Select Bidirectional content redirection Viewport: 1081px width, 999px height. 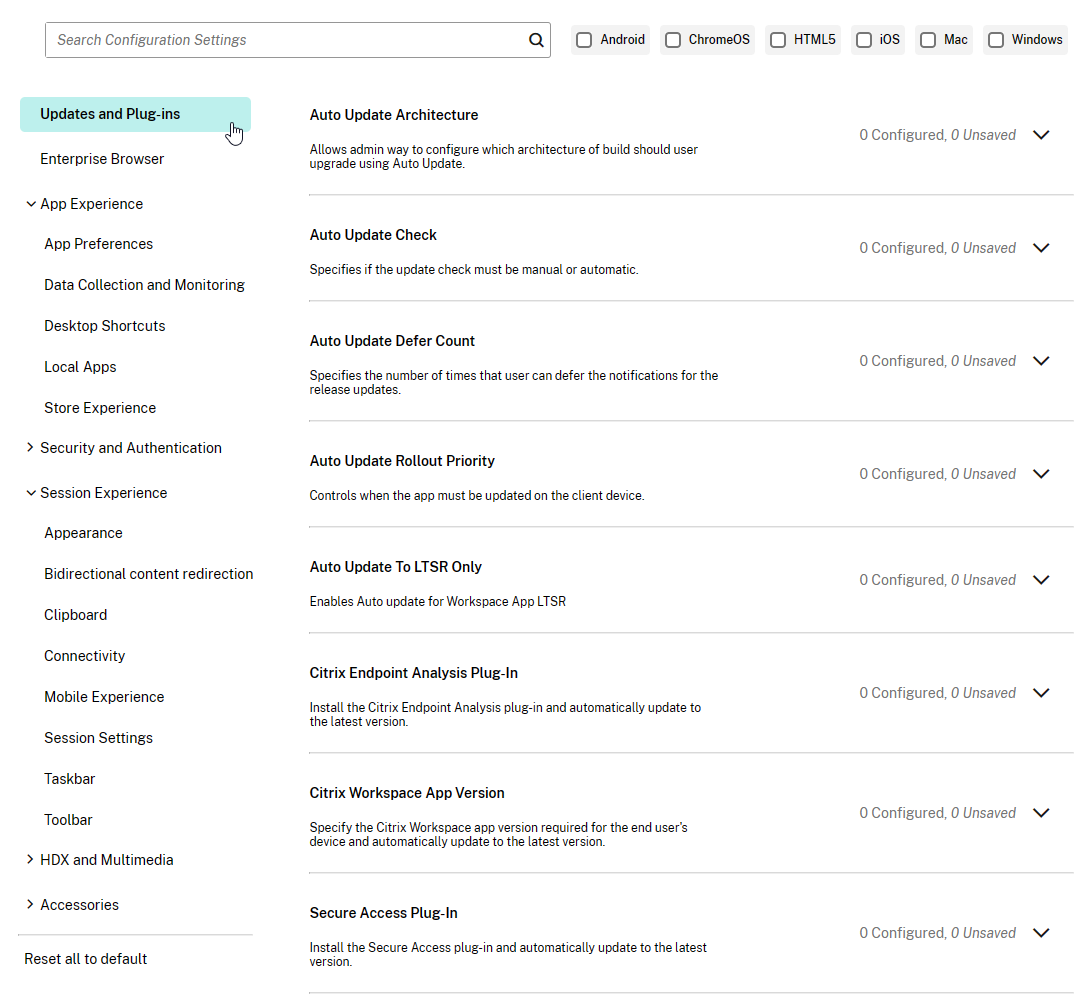click(148, 574)
